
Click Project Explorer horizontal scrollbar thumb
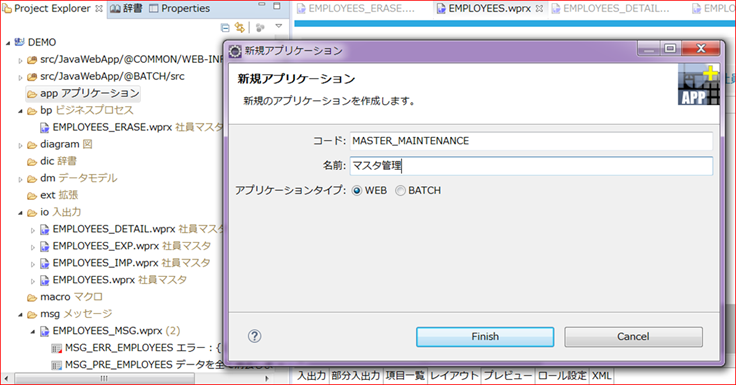click(x=104, y=378)
